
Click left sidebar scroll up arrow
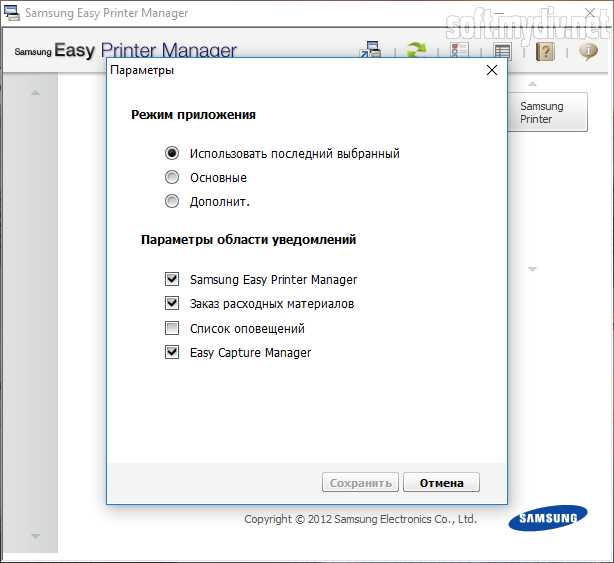tap(36, 93)
